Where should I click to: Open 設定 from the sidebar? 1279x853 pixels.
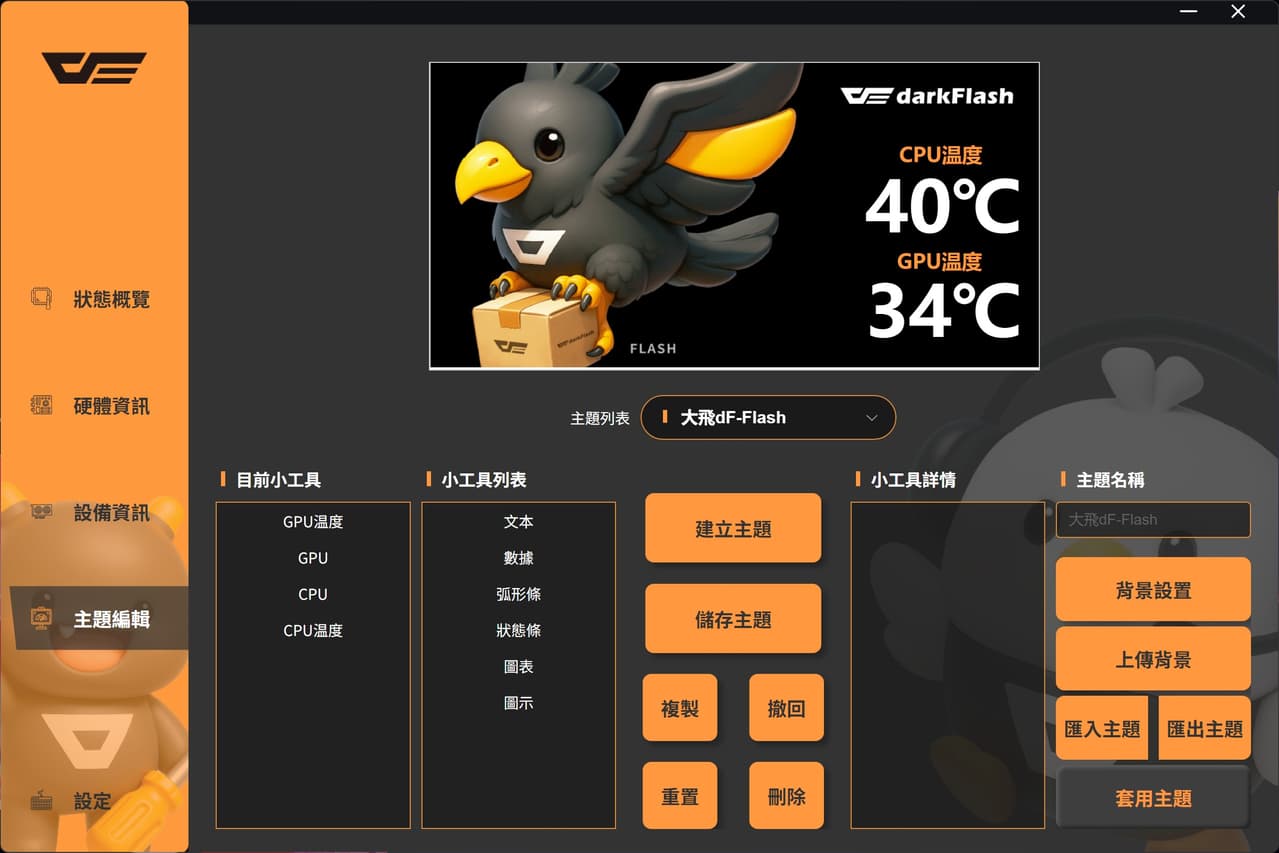[x=94, y=801]
